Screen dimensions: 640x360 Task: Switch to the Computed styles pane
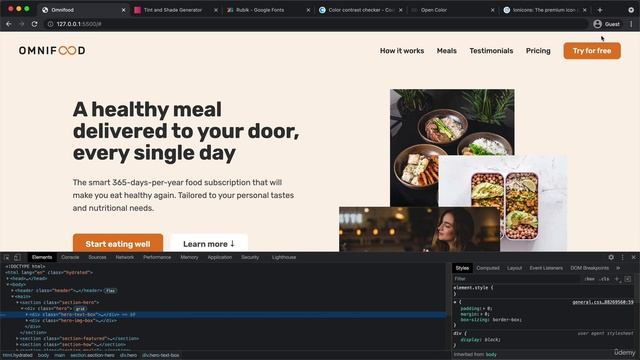[488, 268]
